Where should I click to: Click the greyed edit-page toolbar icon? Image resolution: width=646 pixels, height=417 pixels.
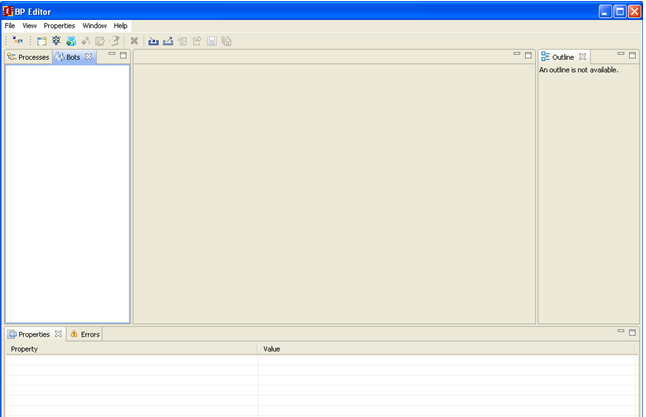pyautogui.click(x=100, y=41)
